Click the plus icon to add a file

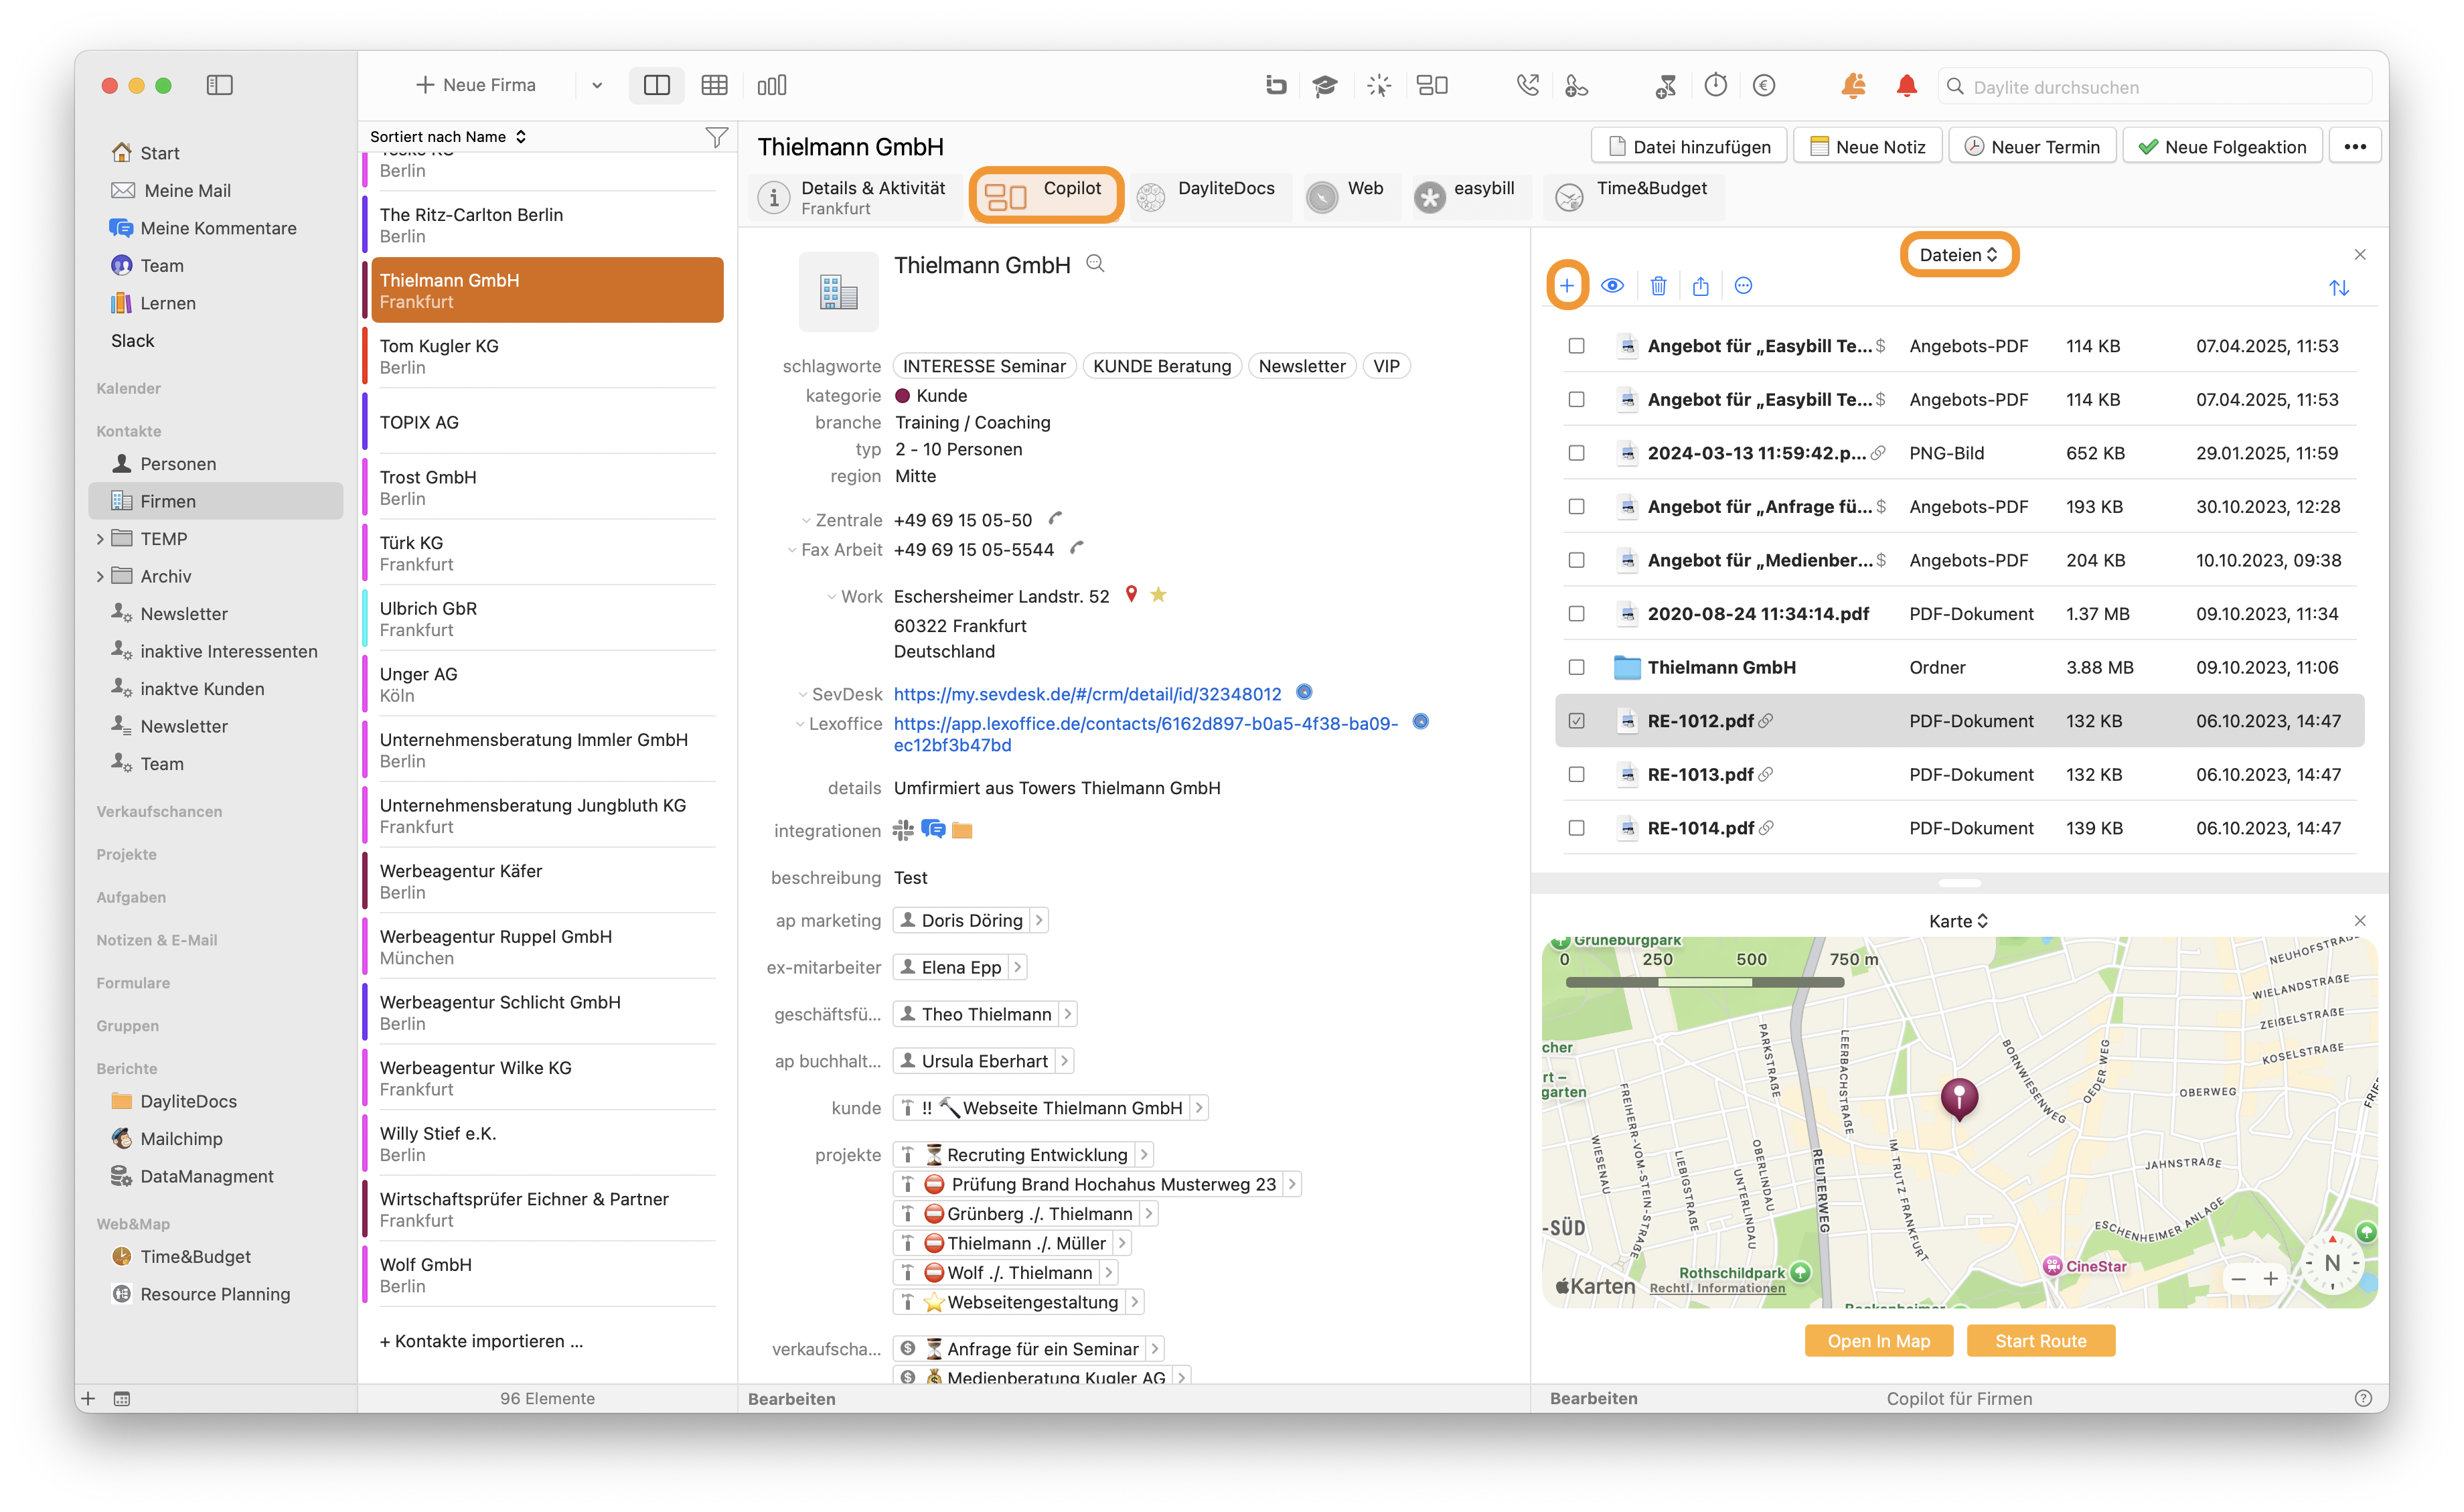click(x=1566, y=286)
